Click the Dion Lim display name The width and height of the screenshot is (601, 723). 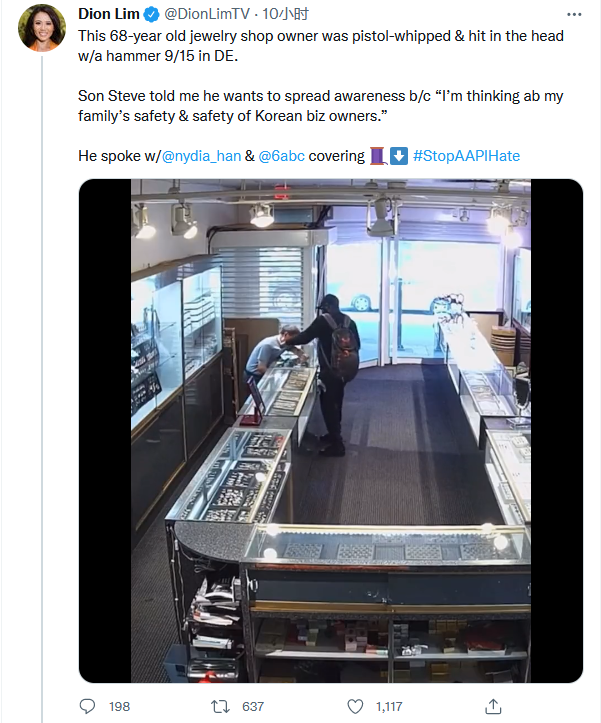click(x=110, y=14)
